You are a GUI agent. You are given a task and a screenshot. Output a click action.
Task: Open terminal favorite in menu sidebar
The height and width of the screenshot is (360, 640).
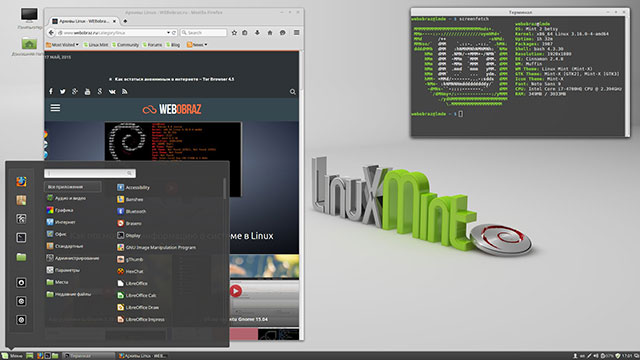click(21, 238)
